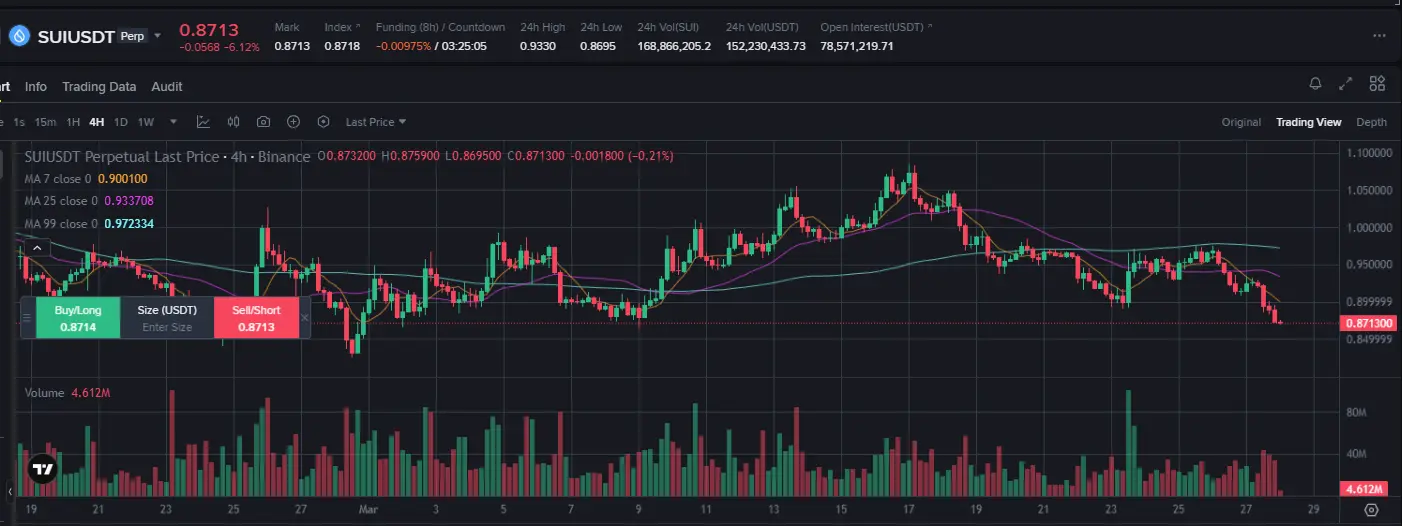Image resolution: width=1402 pixels, height=526 pixels.
Task: Click the 17 date label on time axis
Action: coord(909,510)
